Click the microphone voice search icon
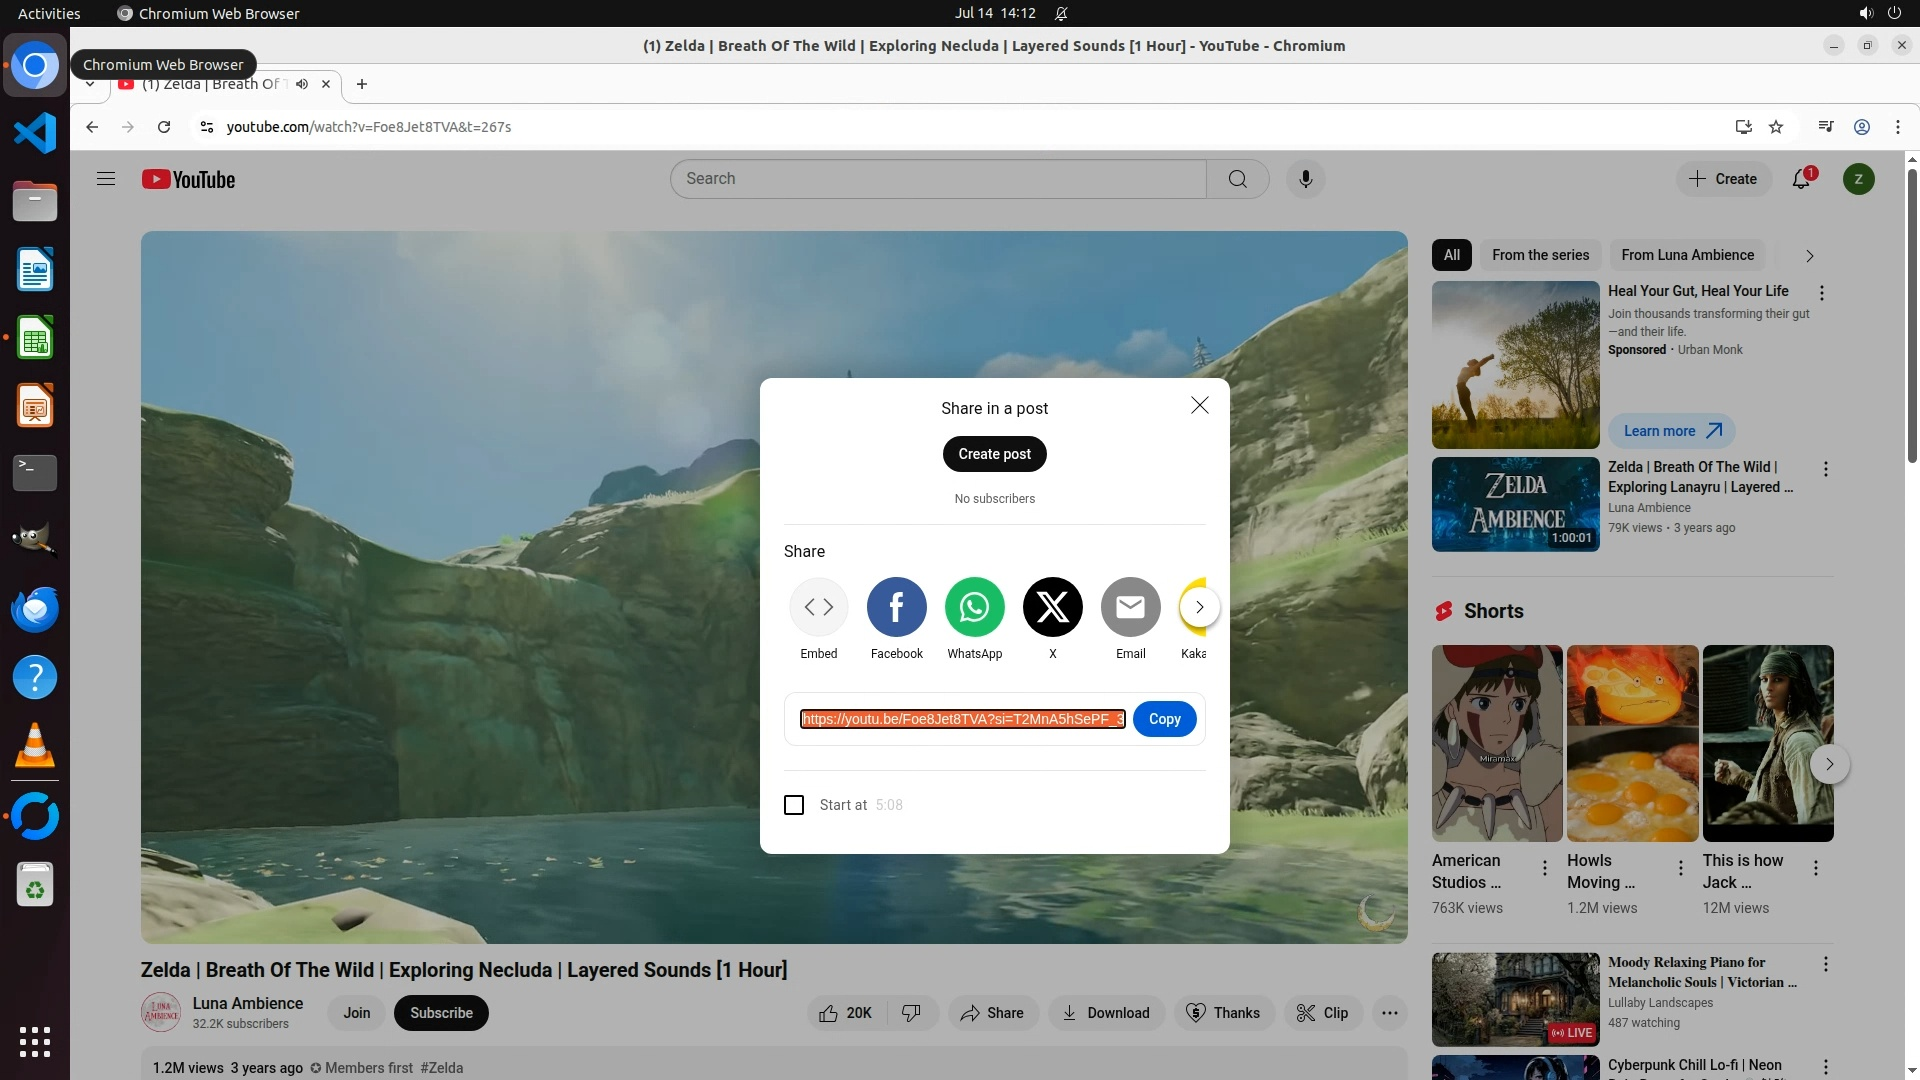Screen dimensions: 1920x1080 1305,179
